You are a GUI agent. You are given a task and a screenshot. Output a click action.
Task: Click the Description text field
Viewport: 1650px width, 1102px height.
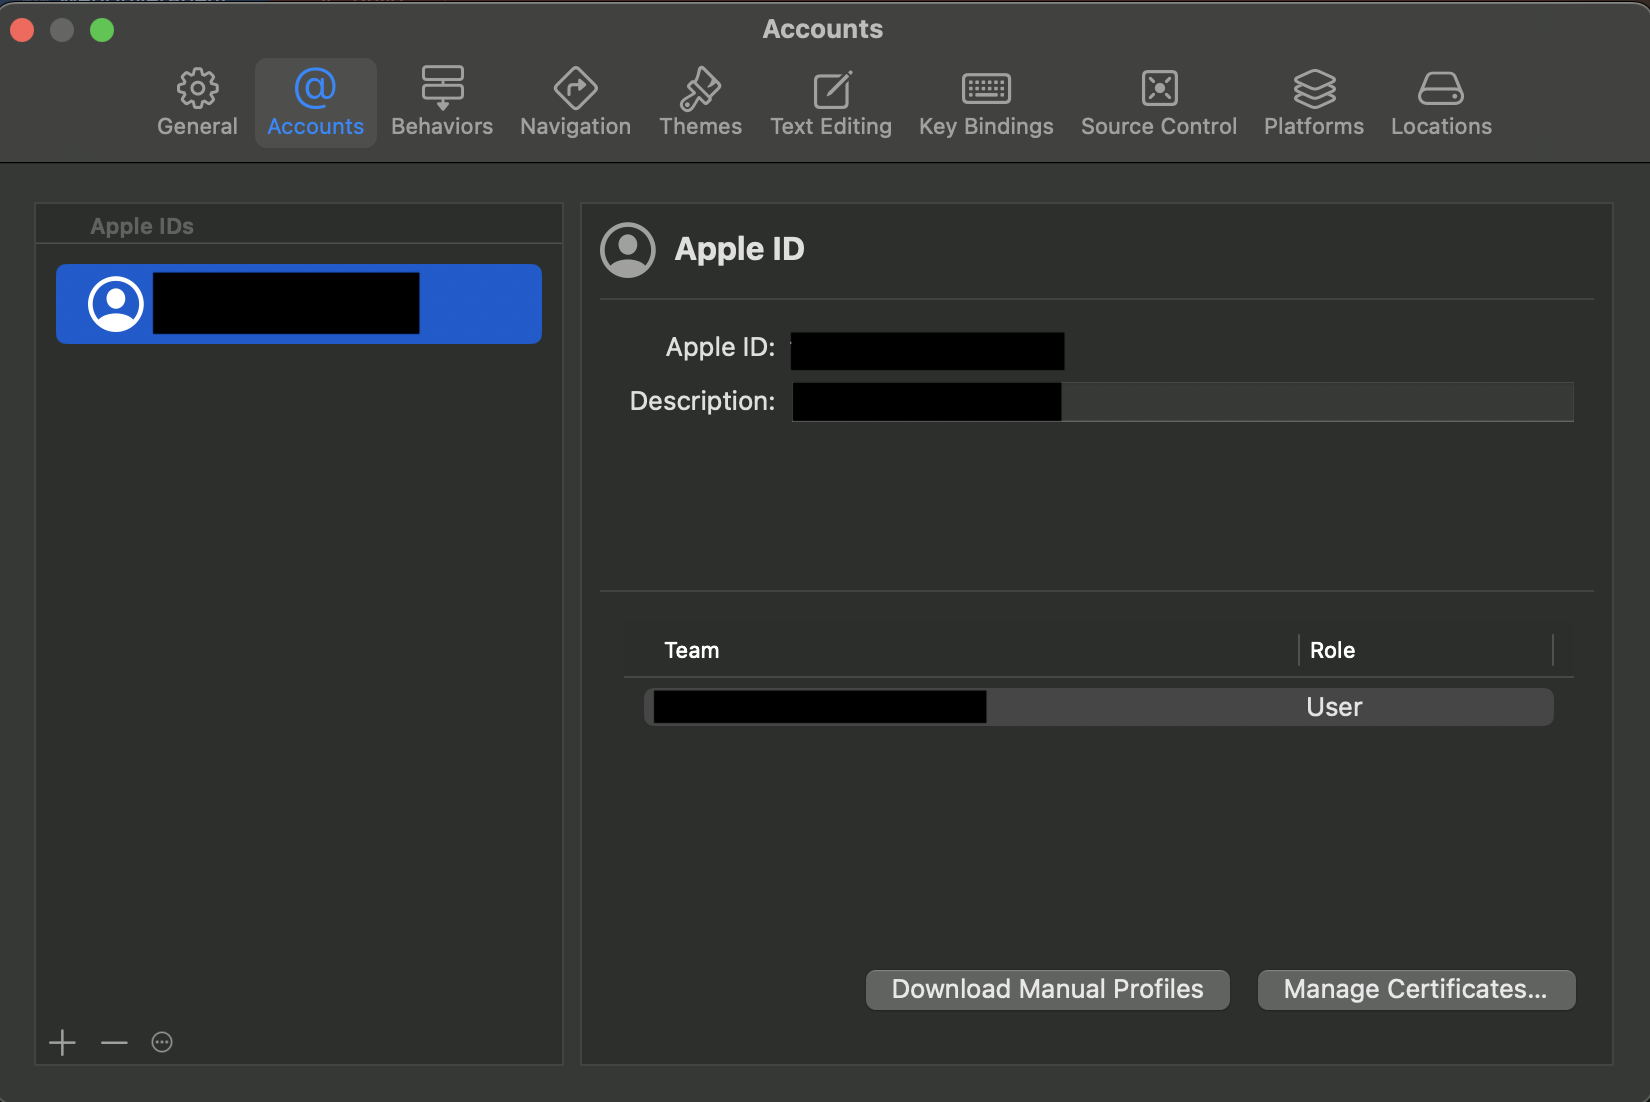pyautogui.click(x=1183, y=402)
